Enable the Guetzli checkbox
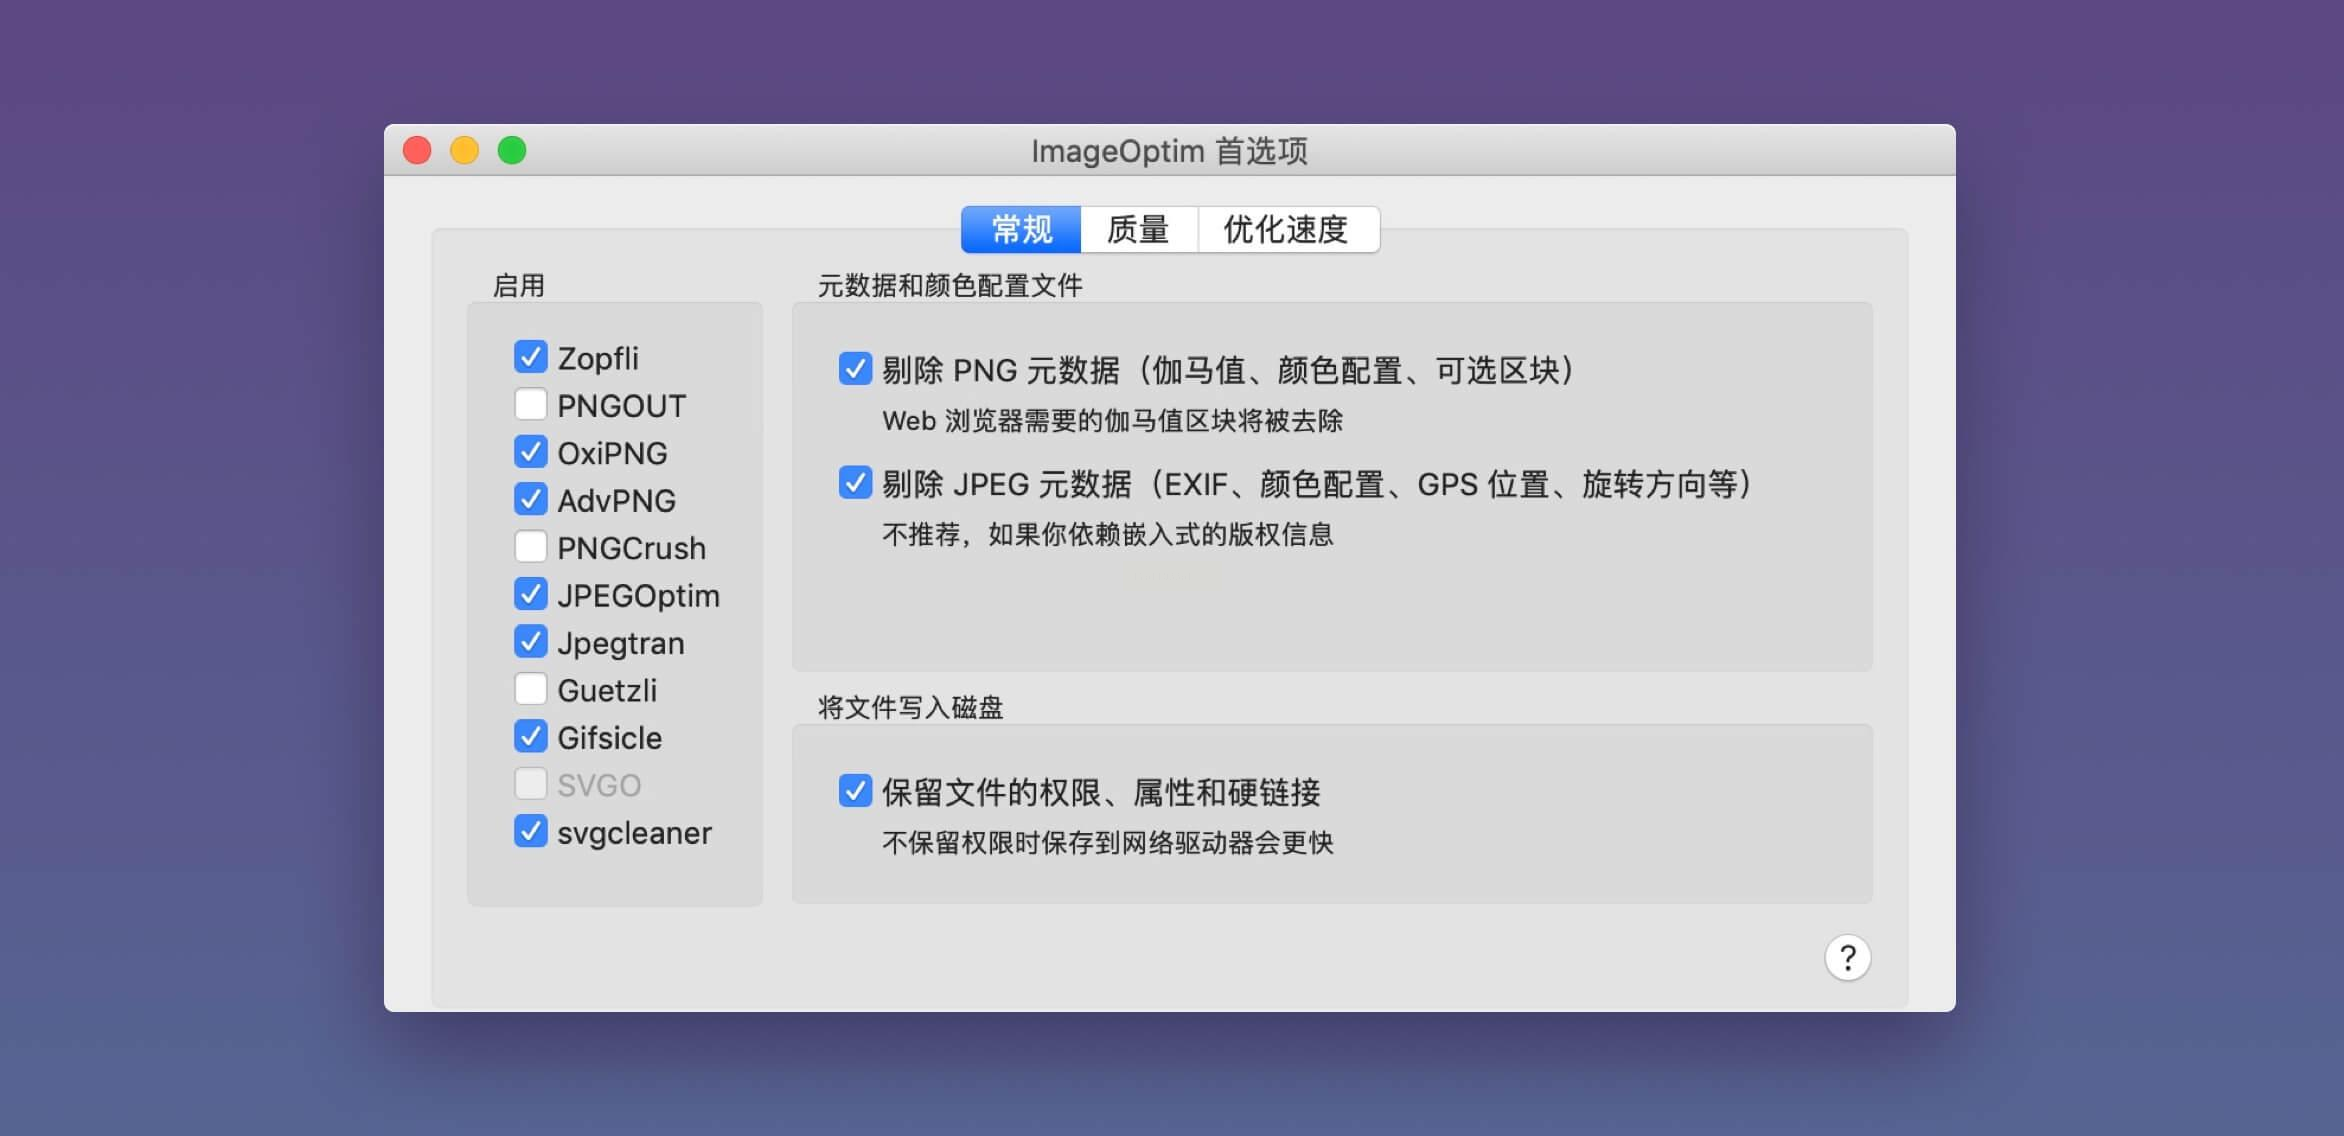 (x=530, y=689)
